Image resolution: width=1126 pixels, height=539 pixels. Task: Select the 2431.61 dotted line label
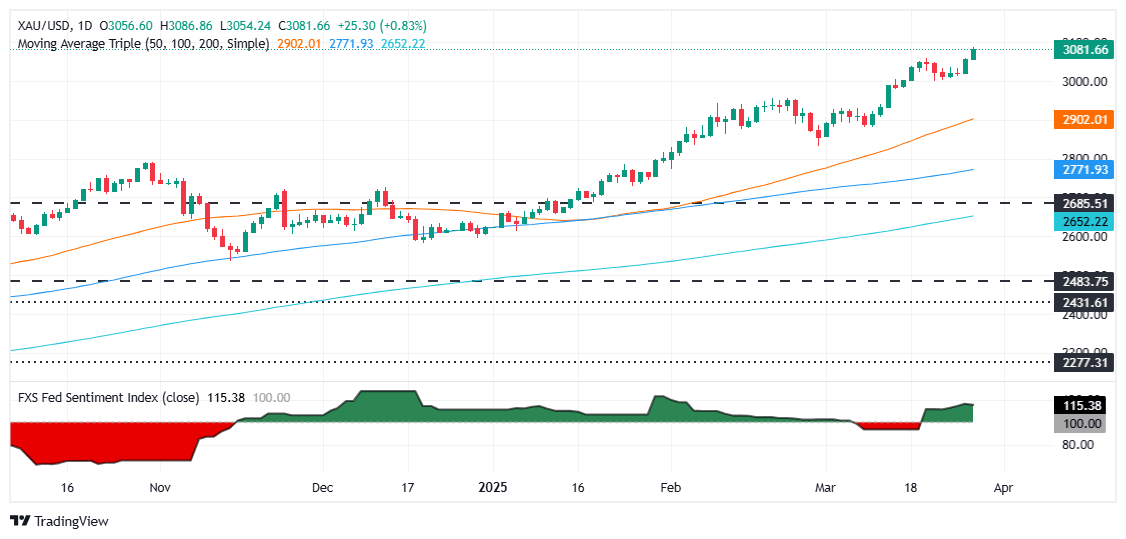[1085, 302]
